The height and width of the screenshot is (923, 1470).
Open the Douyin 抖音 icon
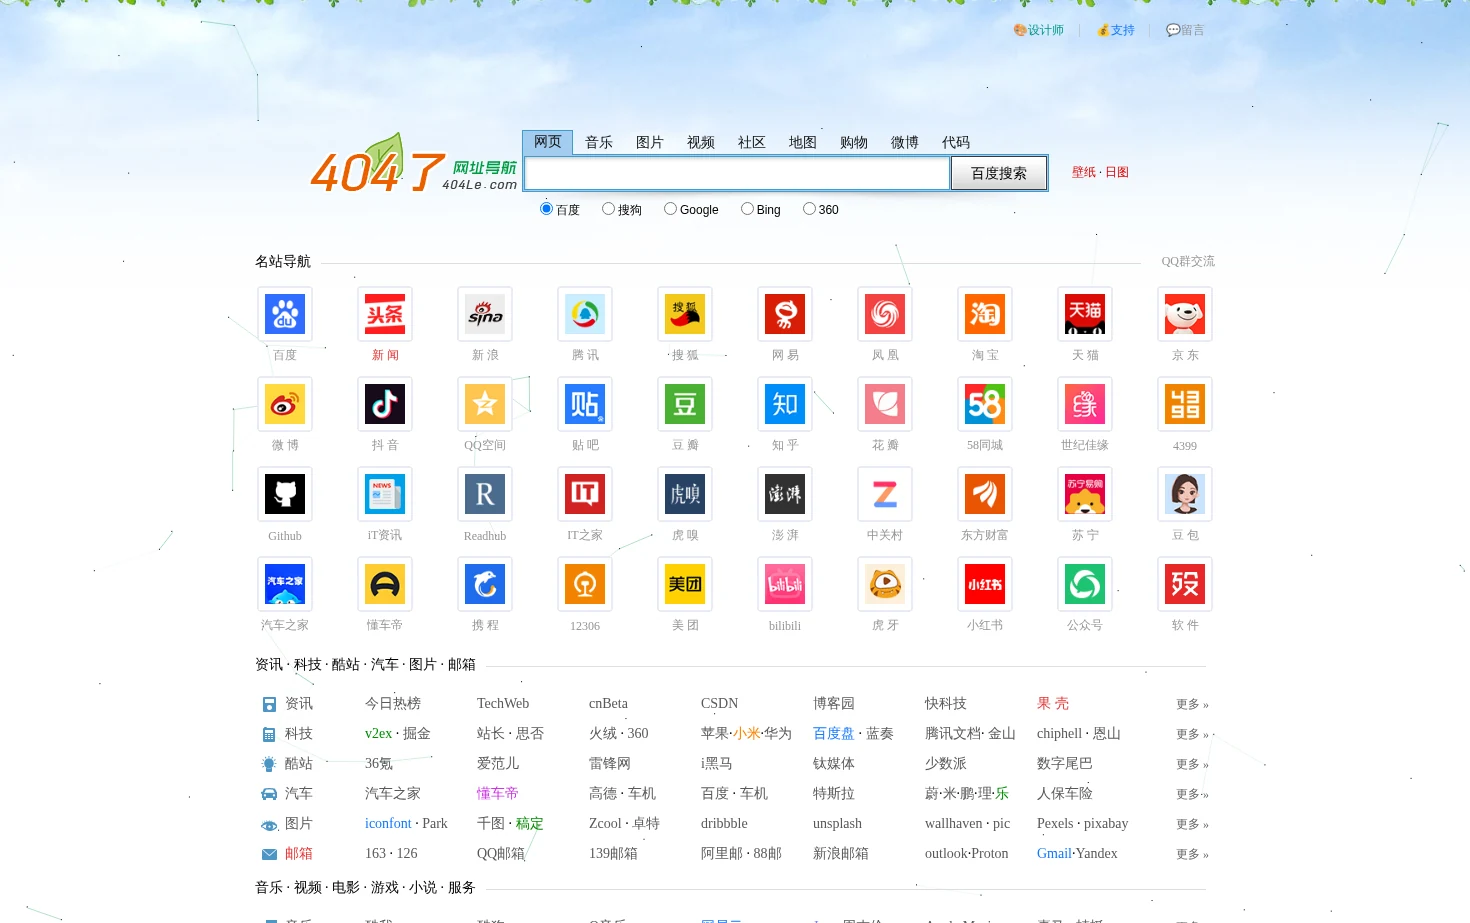pos(385,404)
